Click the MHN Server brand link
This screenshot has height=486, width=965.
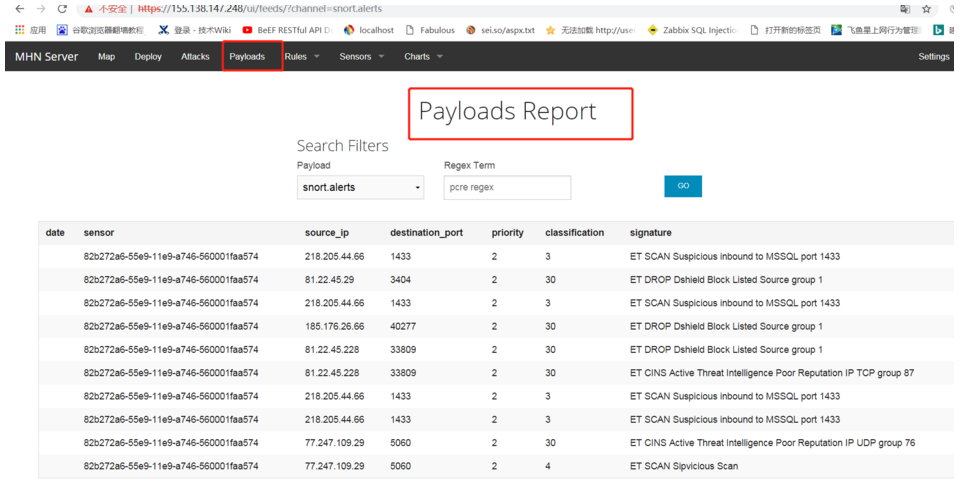point(47,57)
